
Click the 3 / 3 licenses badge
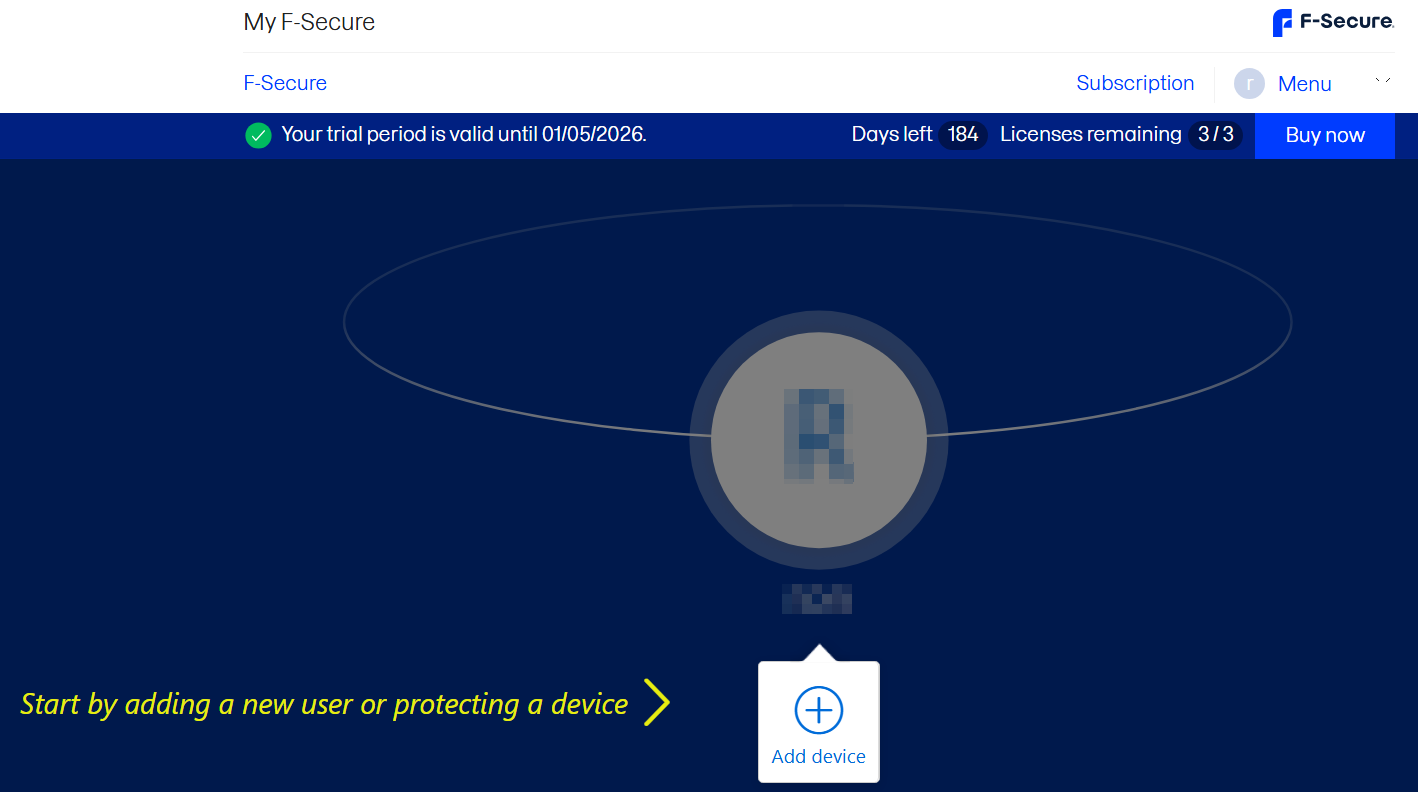pos(1216,135)
